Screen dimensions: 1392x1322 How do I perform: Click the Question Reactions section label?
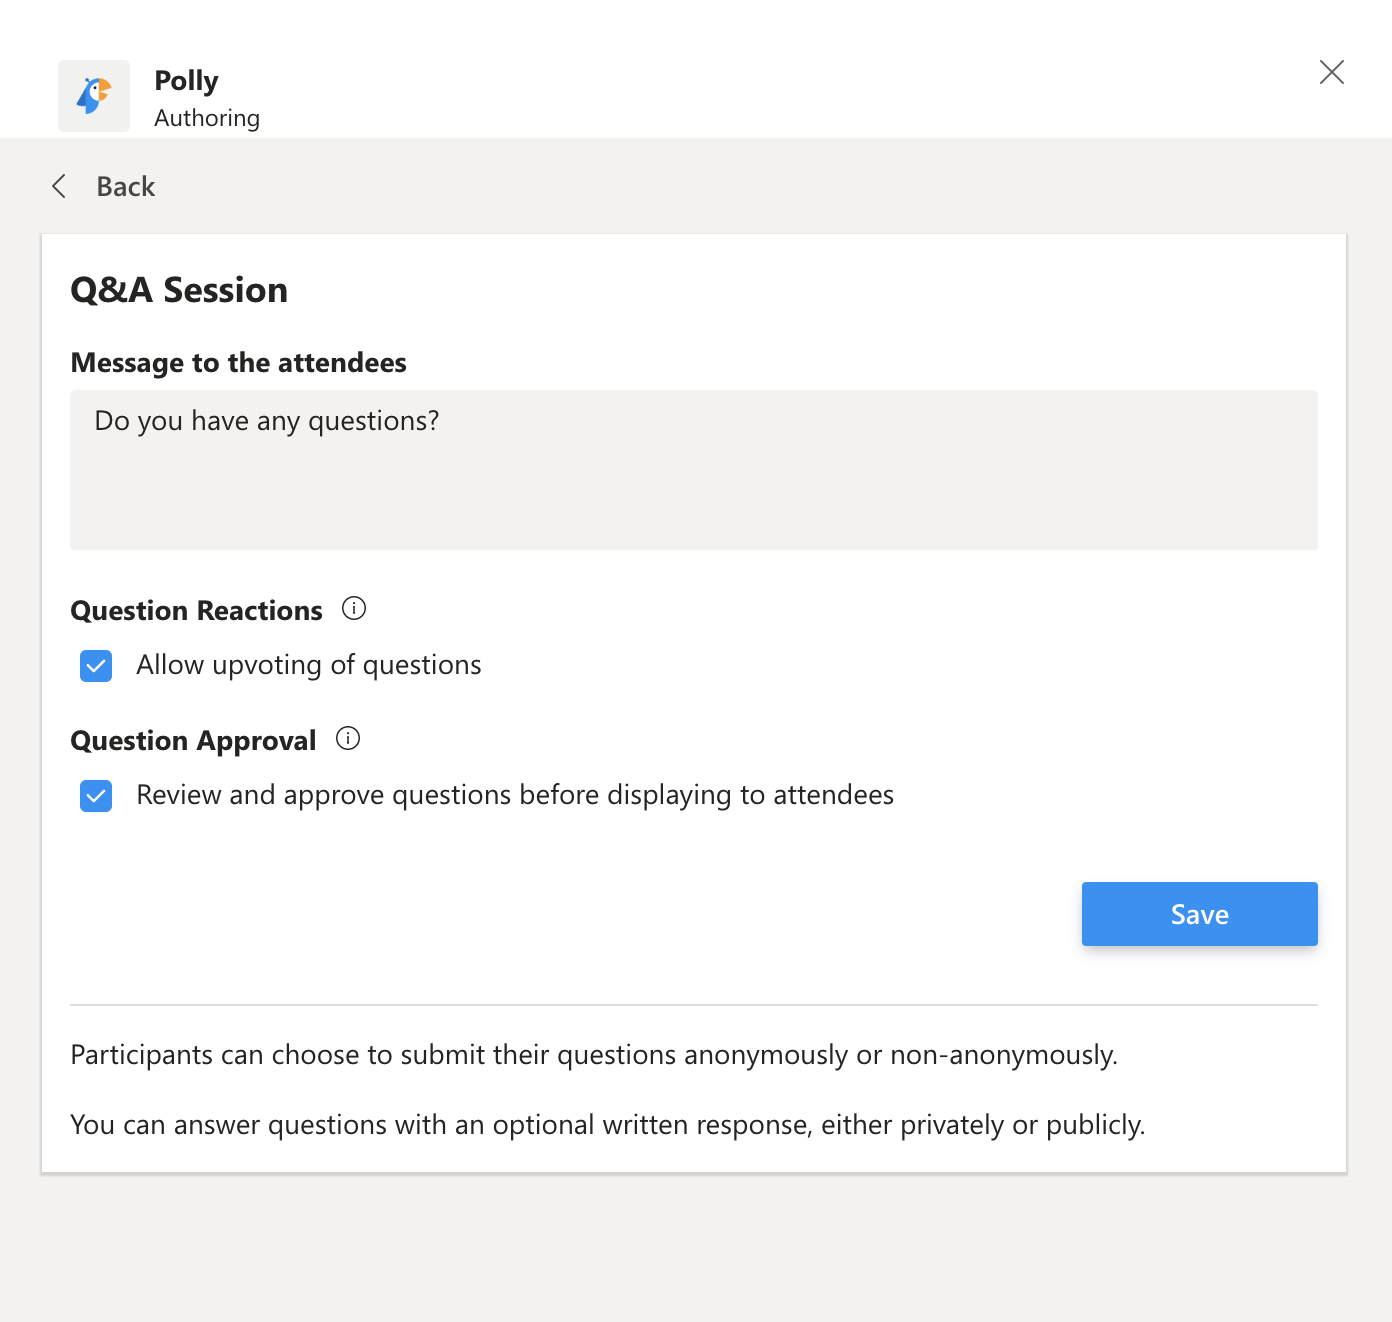[x=195, y=609]
